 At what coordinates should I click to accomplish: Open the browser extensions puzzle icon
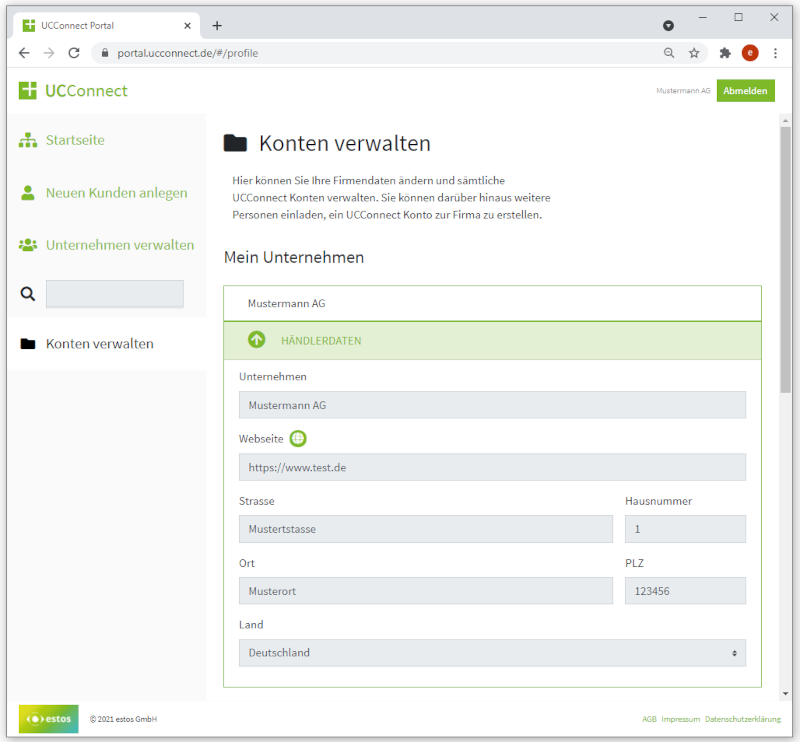tap(725, 53)
